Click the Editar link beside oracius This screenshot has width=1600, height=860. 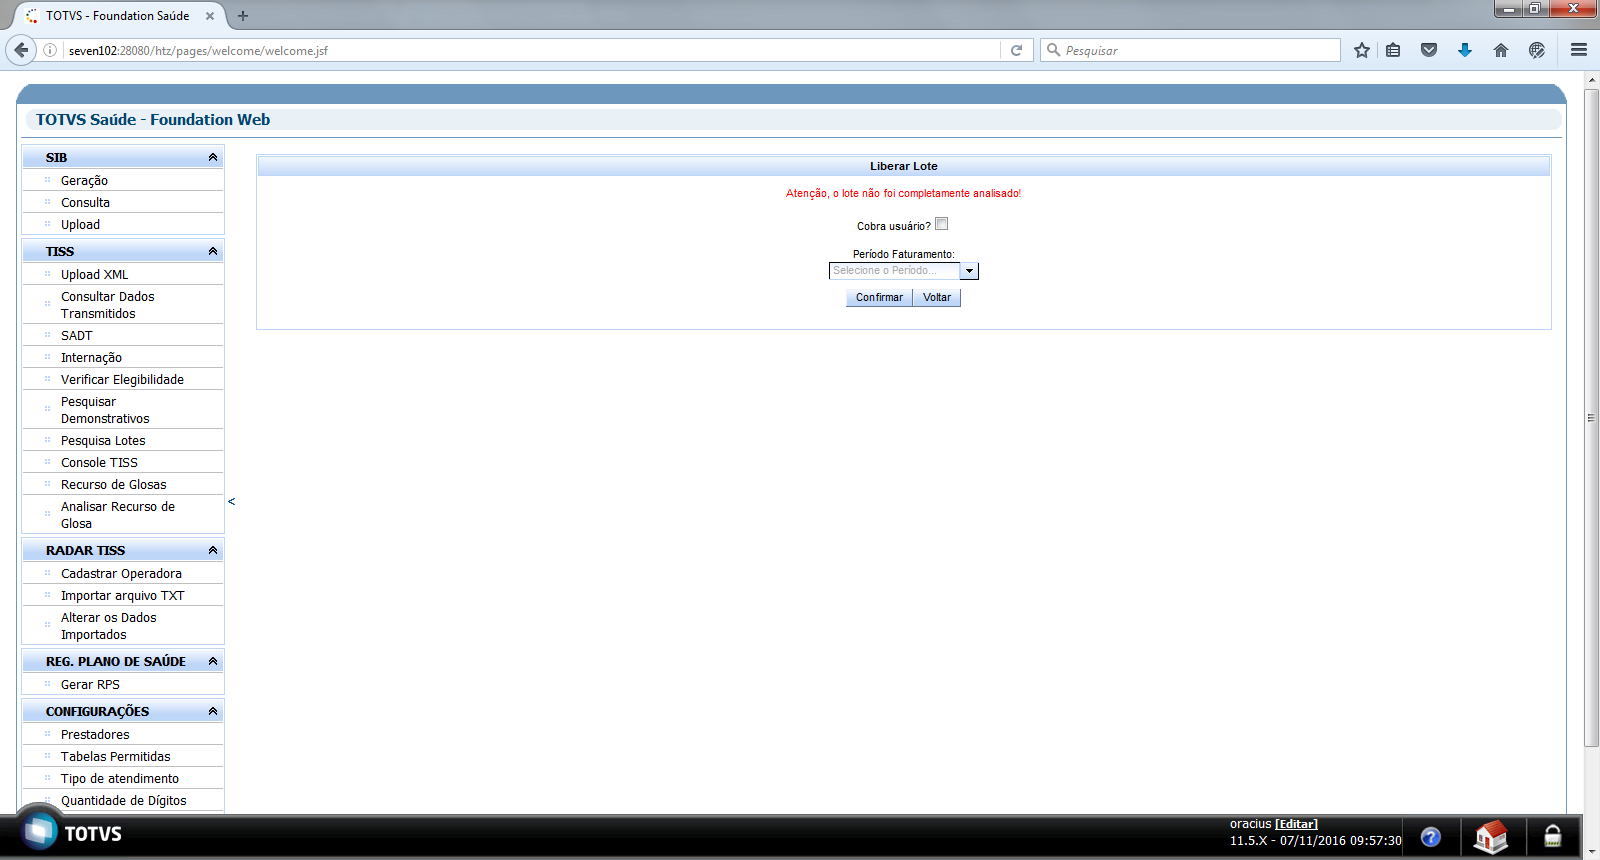pos(1296,825)
